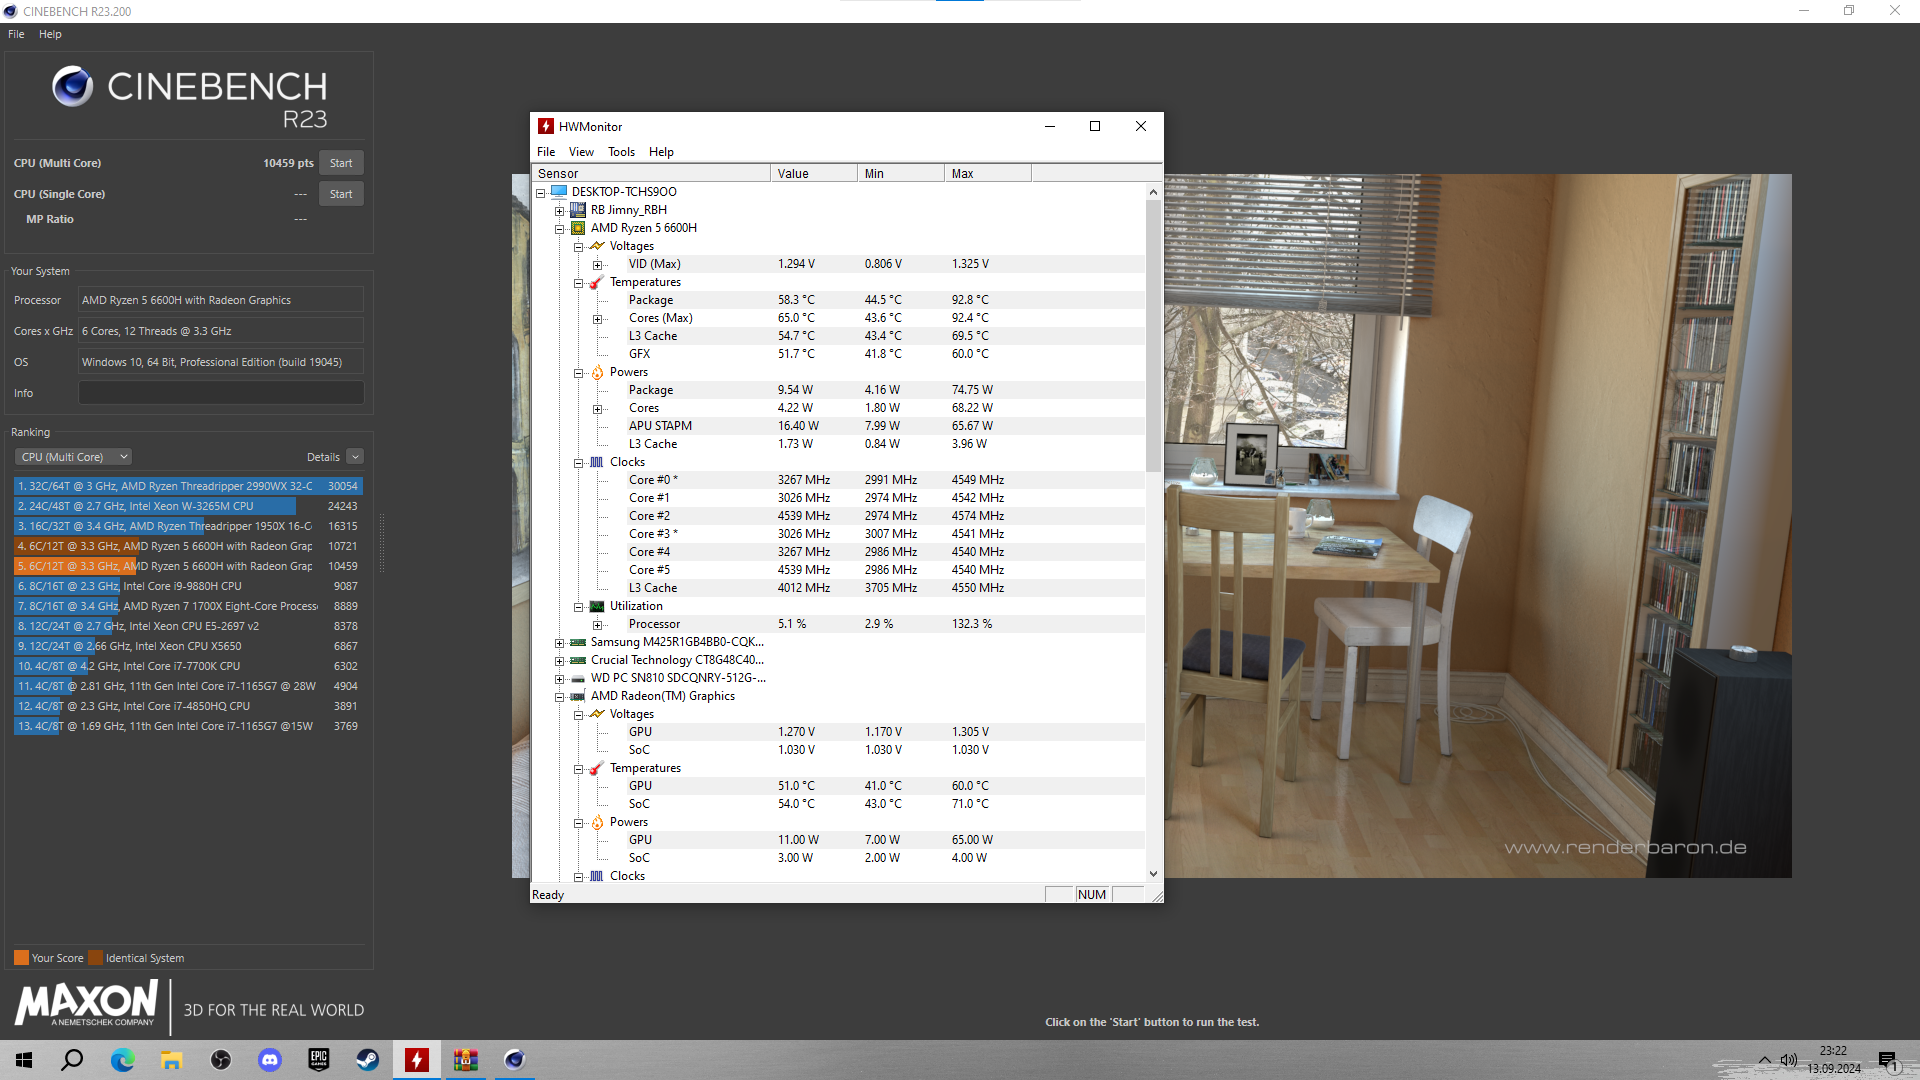Expand the RB Jimny_RBH tree node
The width and height of the screenshot is (1920, 1080).
point(560,211)
